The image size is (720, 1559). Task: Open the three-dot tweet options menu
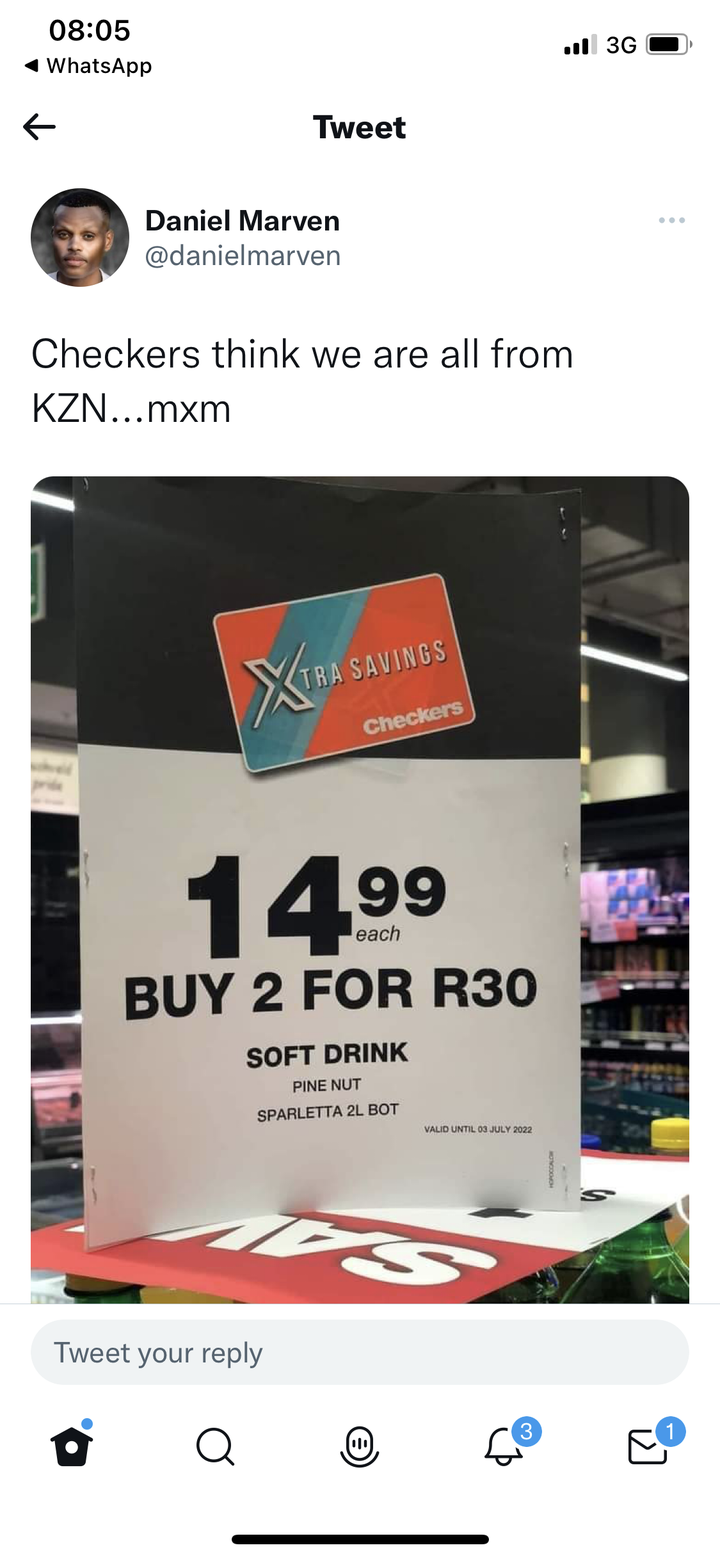point(672,220)
